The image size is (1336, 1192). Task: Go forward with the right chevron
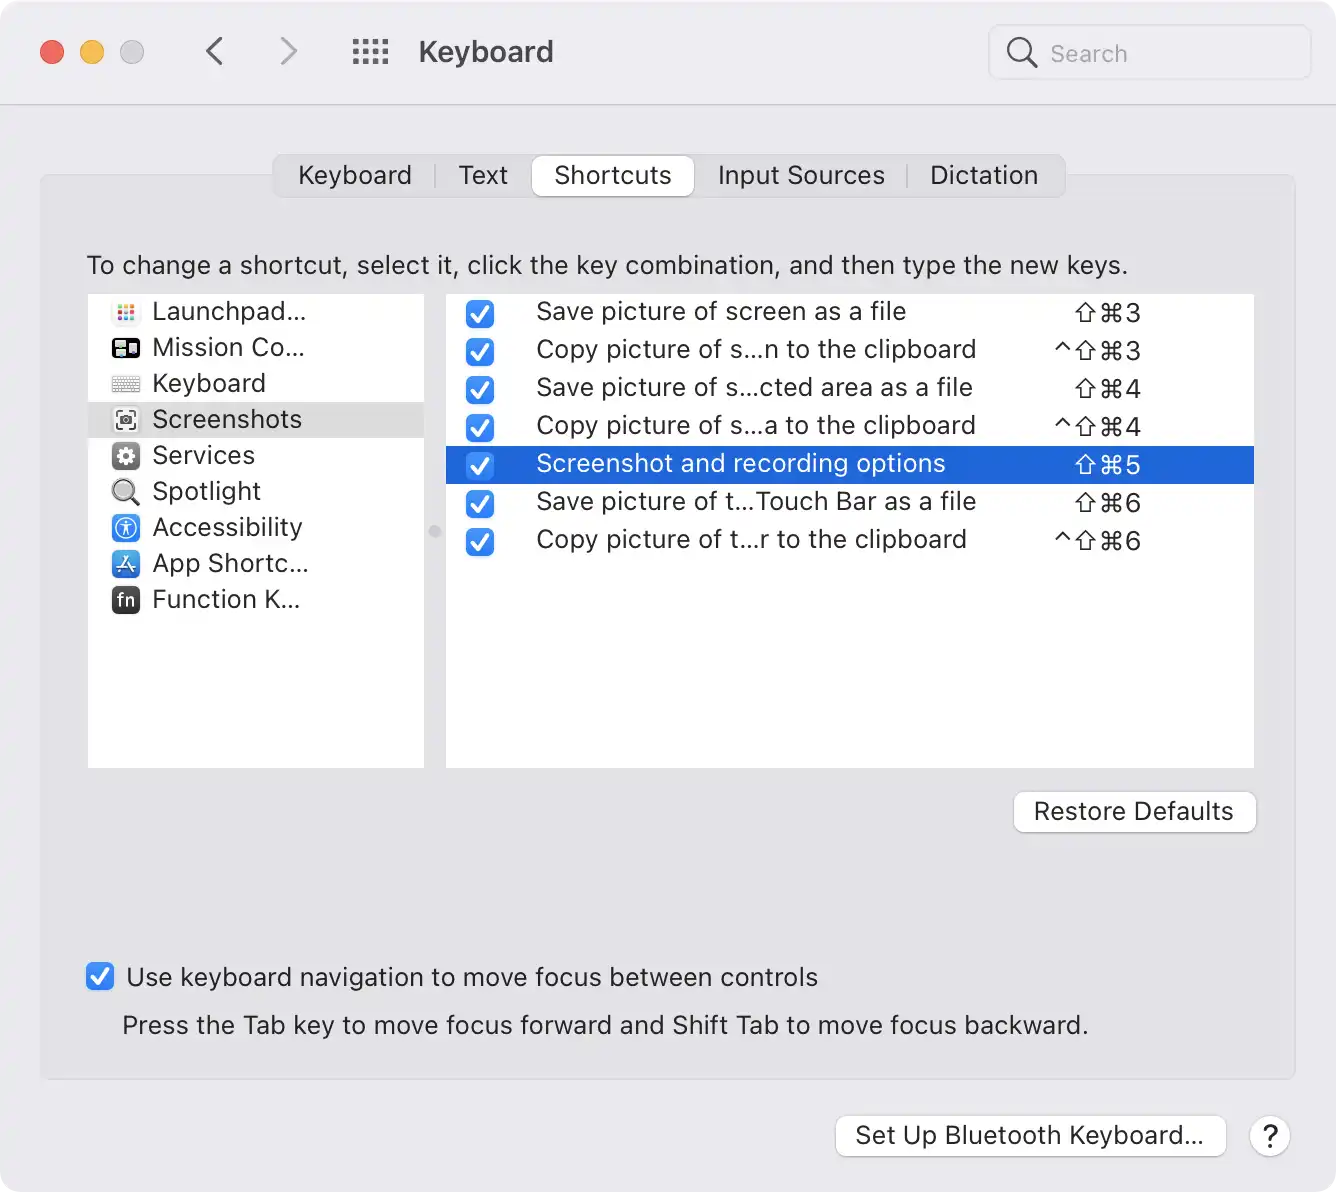288,51
